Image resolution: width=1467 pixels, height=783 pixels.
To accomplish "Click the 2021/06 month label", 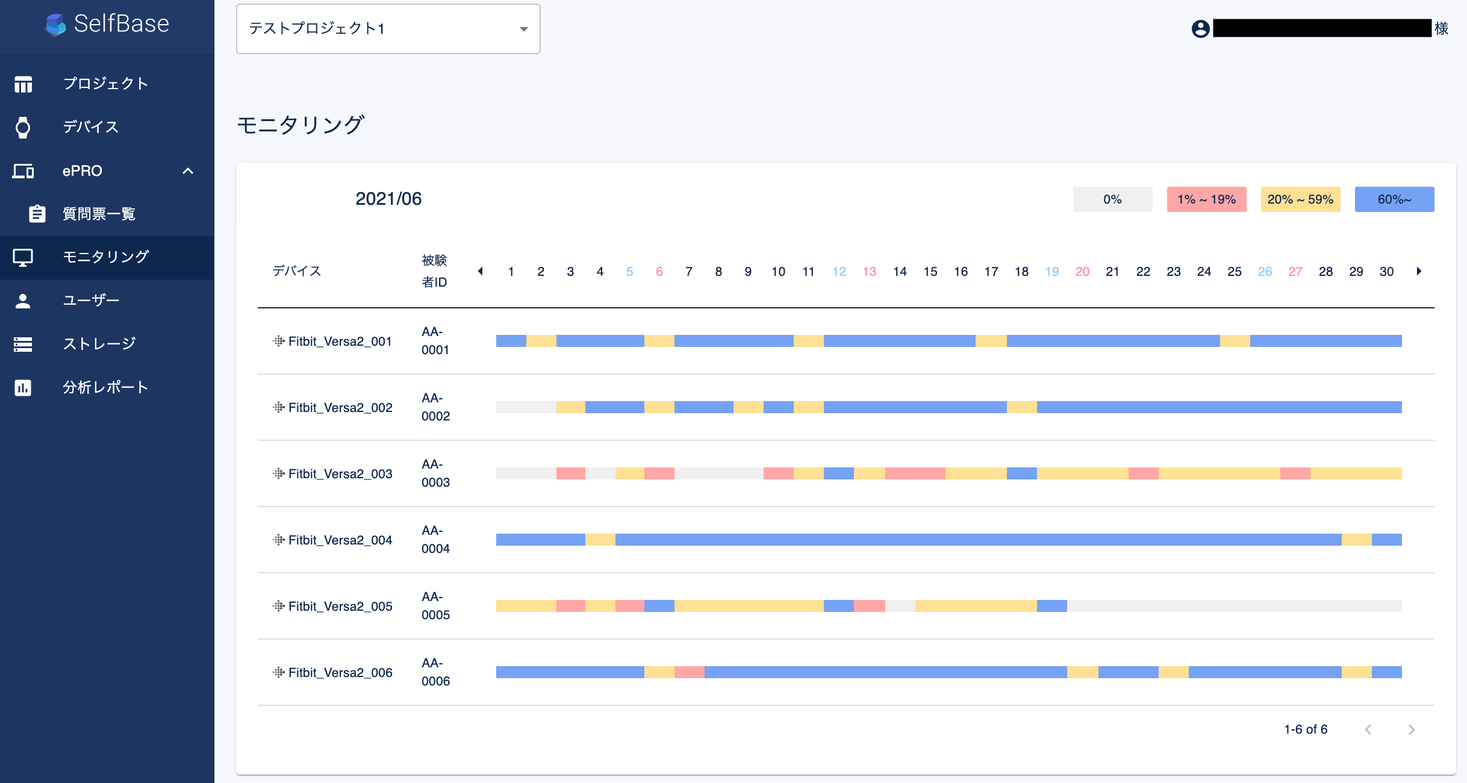I will pyautogui.click(x=389, y=199).
